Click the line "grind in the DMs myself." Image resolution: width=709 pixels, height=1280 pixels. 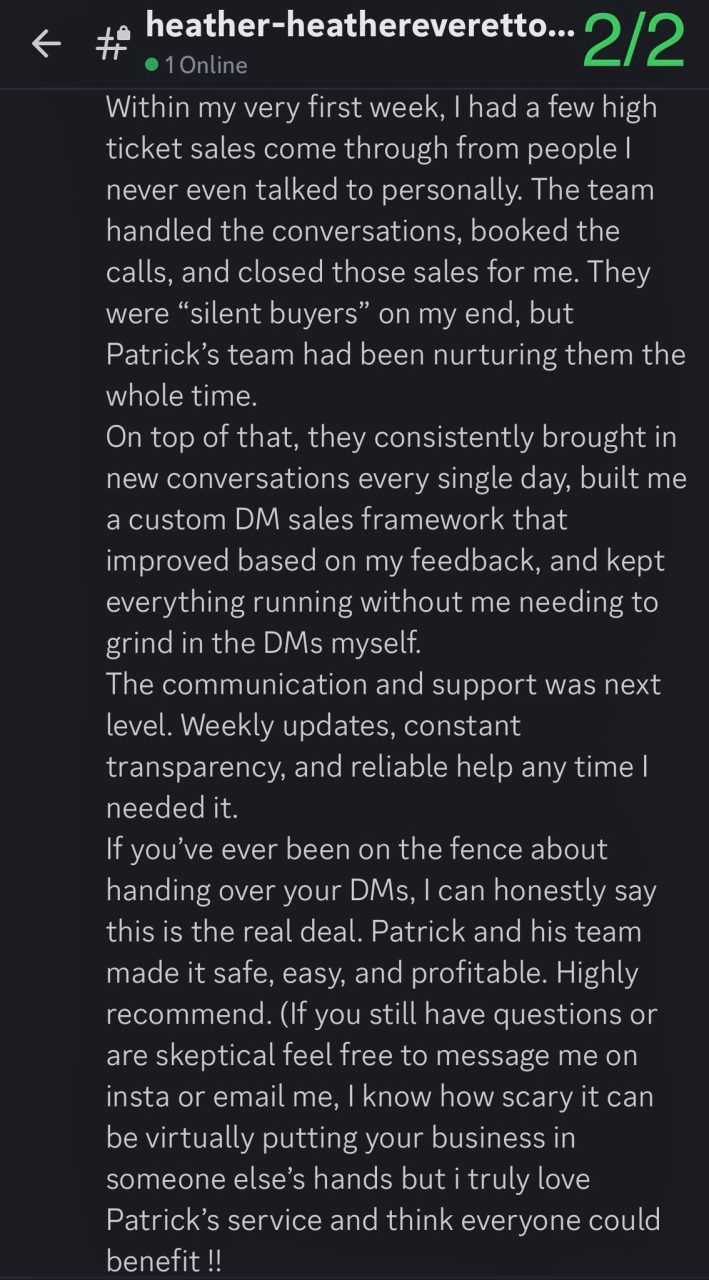click(x=263, y=643)
